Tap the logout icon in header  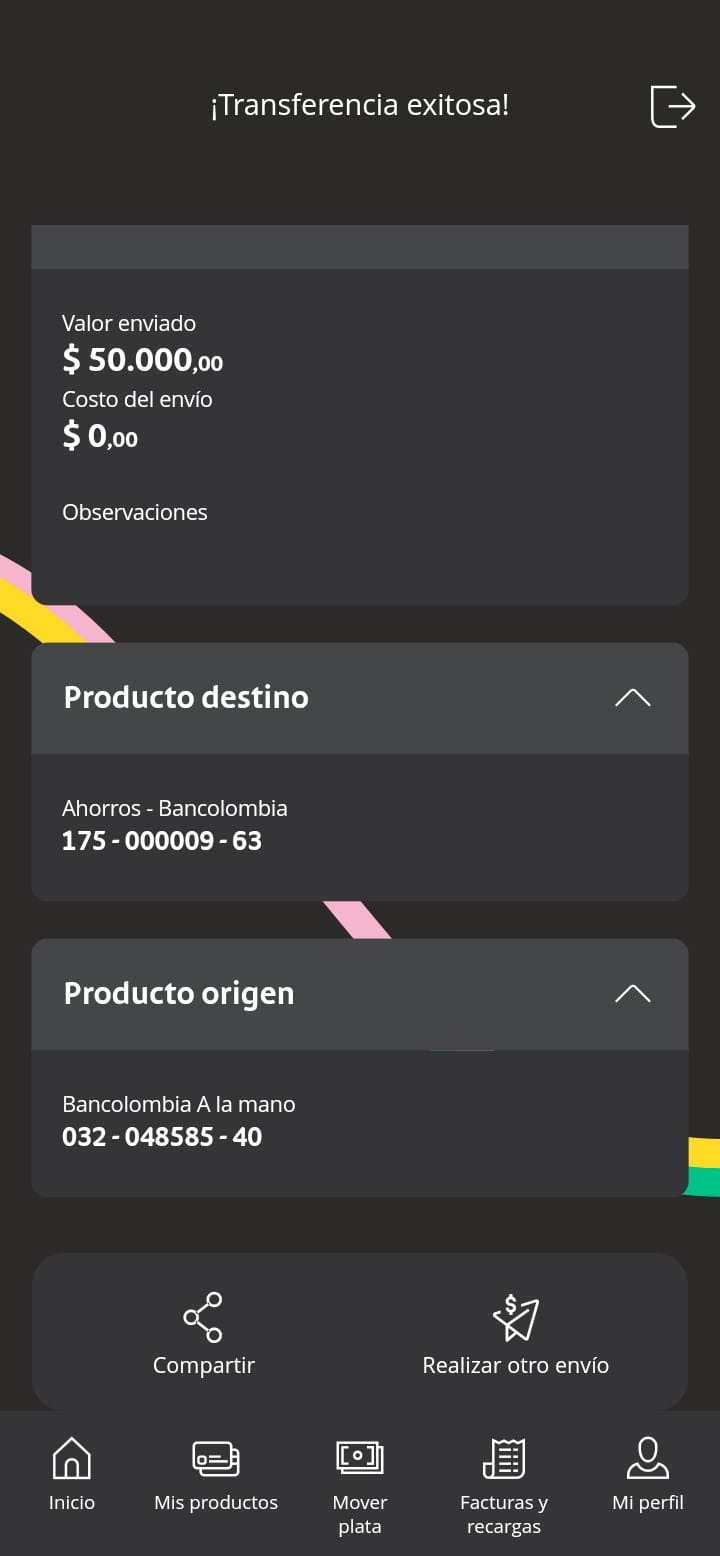(673, 106)
